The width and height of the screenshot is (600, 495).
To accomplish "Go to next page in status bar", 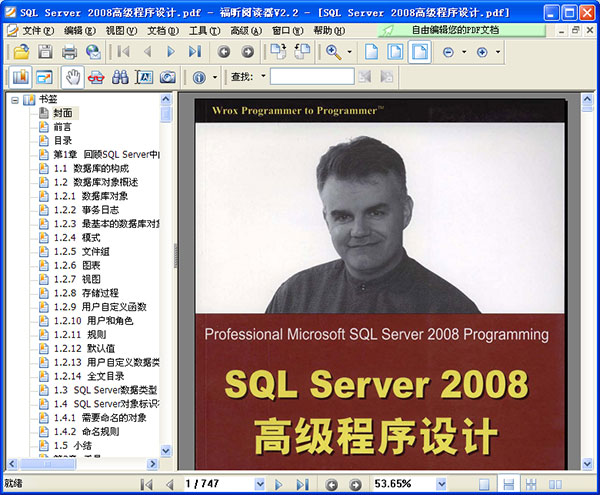I will [279, 485].
